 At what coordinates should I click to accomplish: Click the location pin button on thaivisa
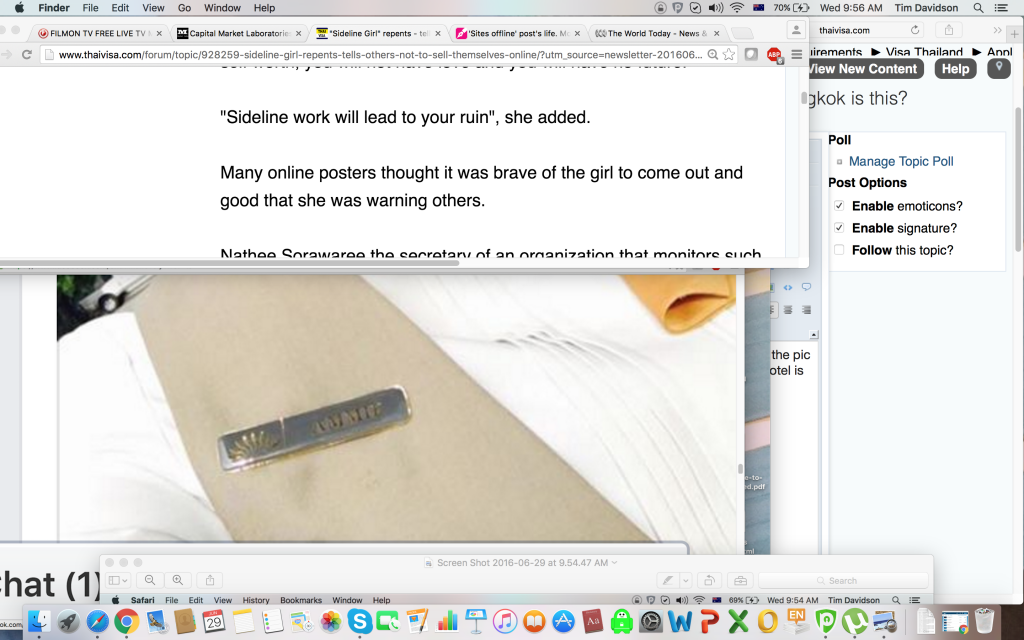(999, 68)
